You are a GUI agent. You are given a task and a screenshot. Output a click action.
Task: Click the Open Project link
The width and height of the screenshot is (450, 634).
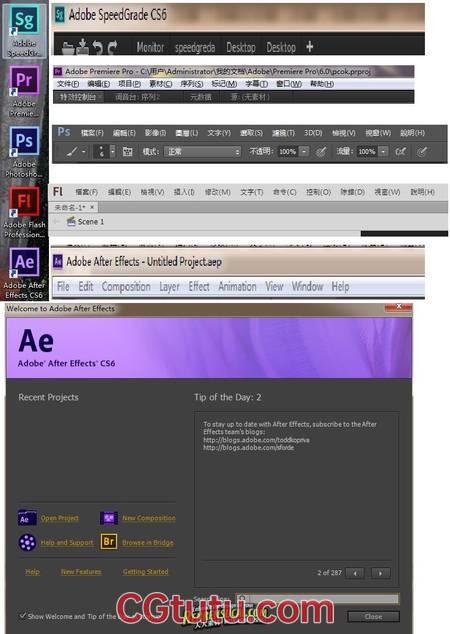click(59, 518)
